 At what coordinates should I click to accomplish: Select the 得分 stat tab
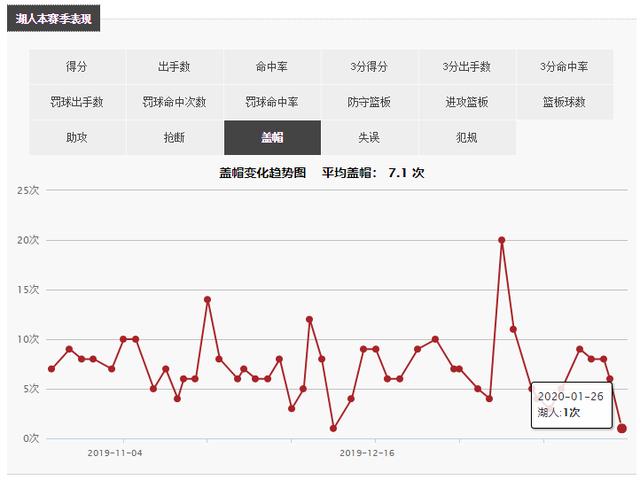click(77, 67)
